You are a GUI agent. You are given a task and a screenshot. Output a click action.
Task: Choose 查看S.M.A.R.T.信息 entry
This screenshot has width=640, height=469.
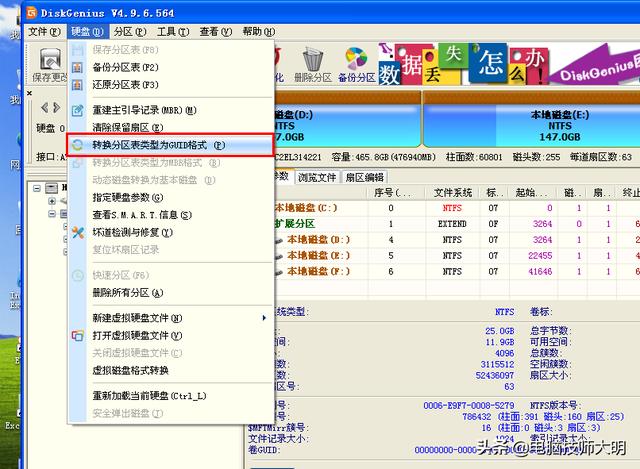pos(171,215)
